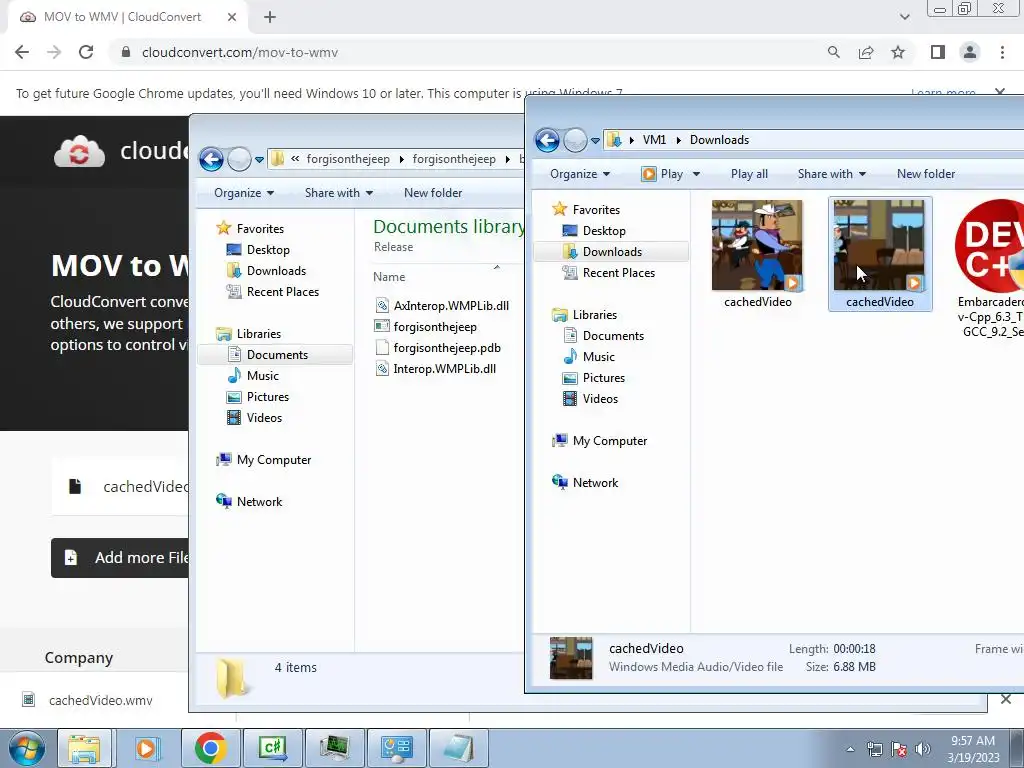Select the Interop.WMPLib.dll file
1024x768 pixels.
(x=444, y=368)
